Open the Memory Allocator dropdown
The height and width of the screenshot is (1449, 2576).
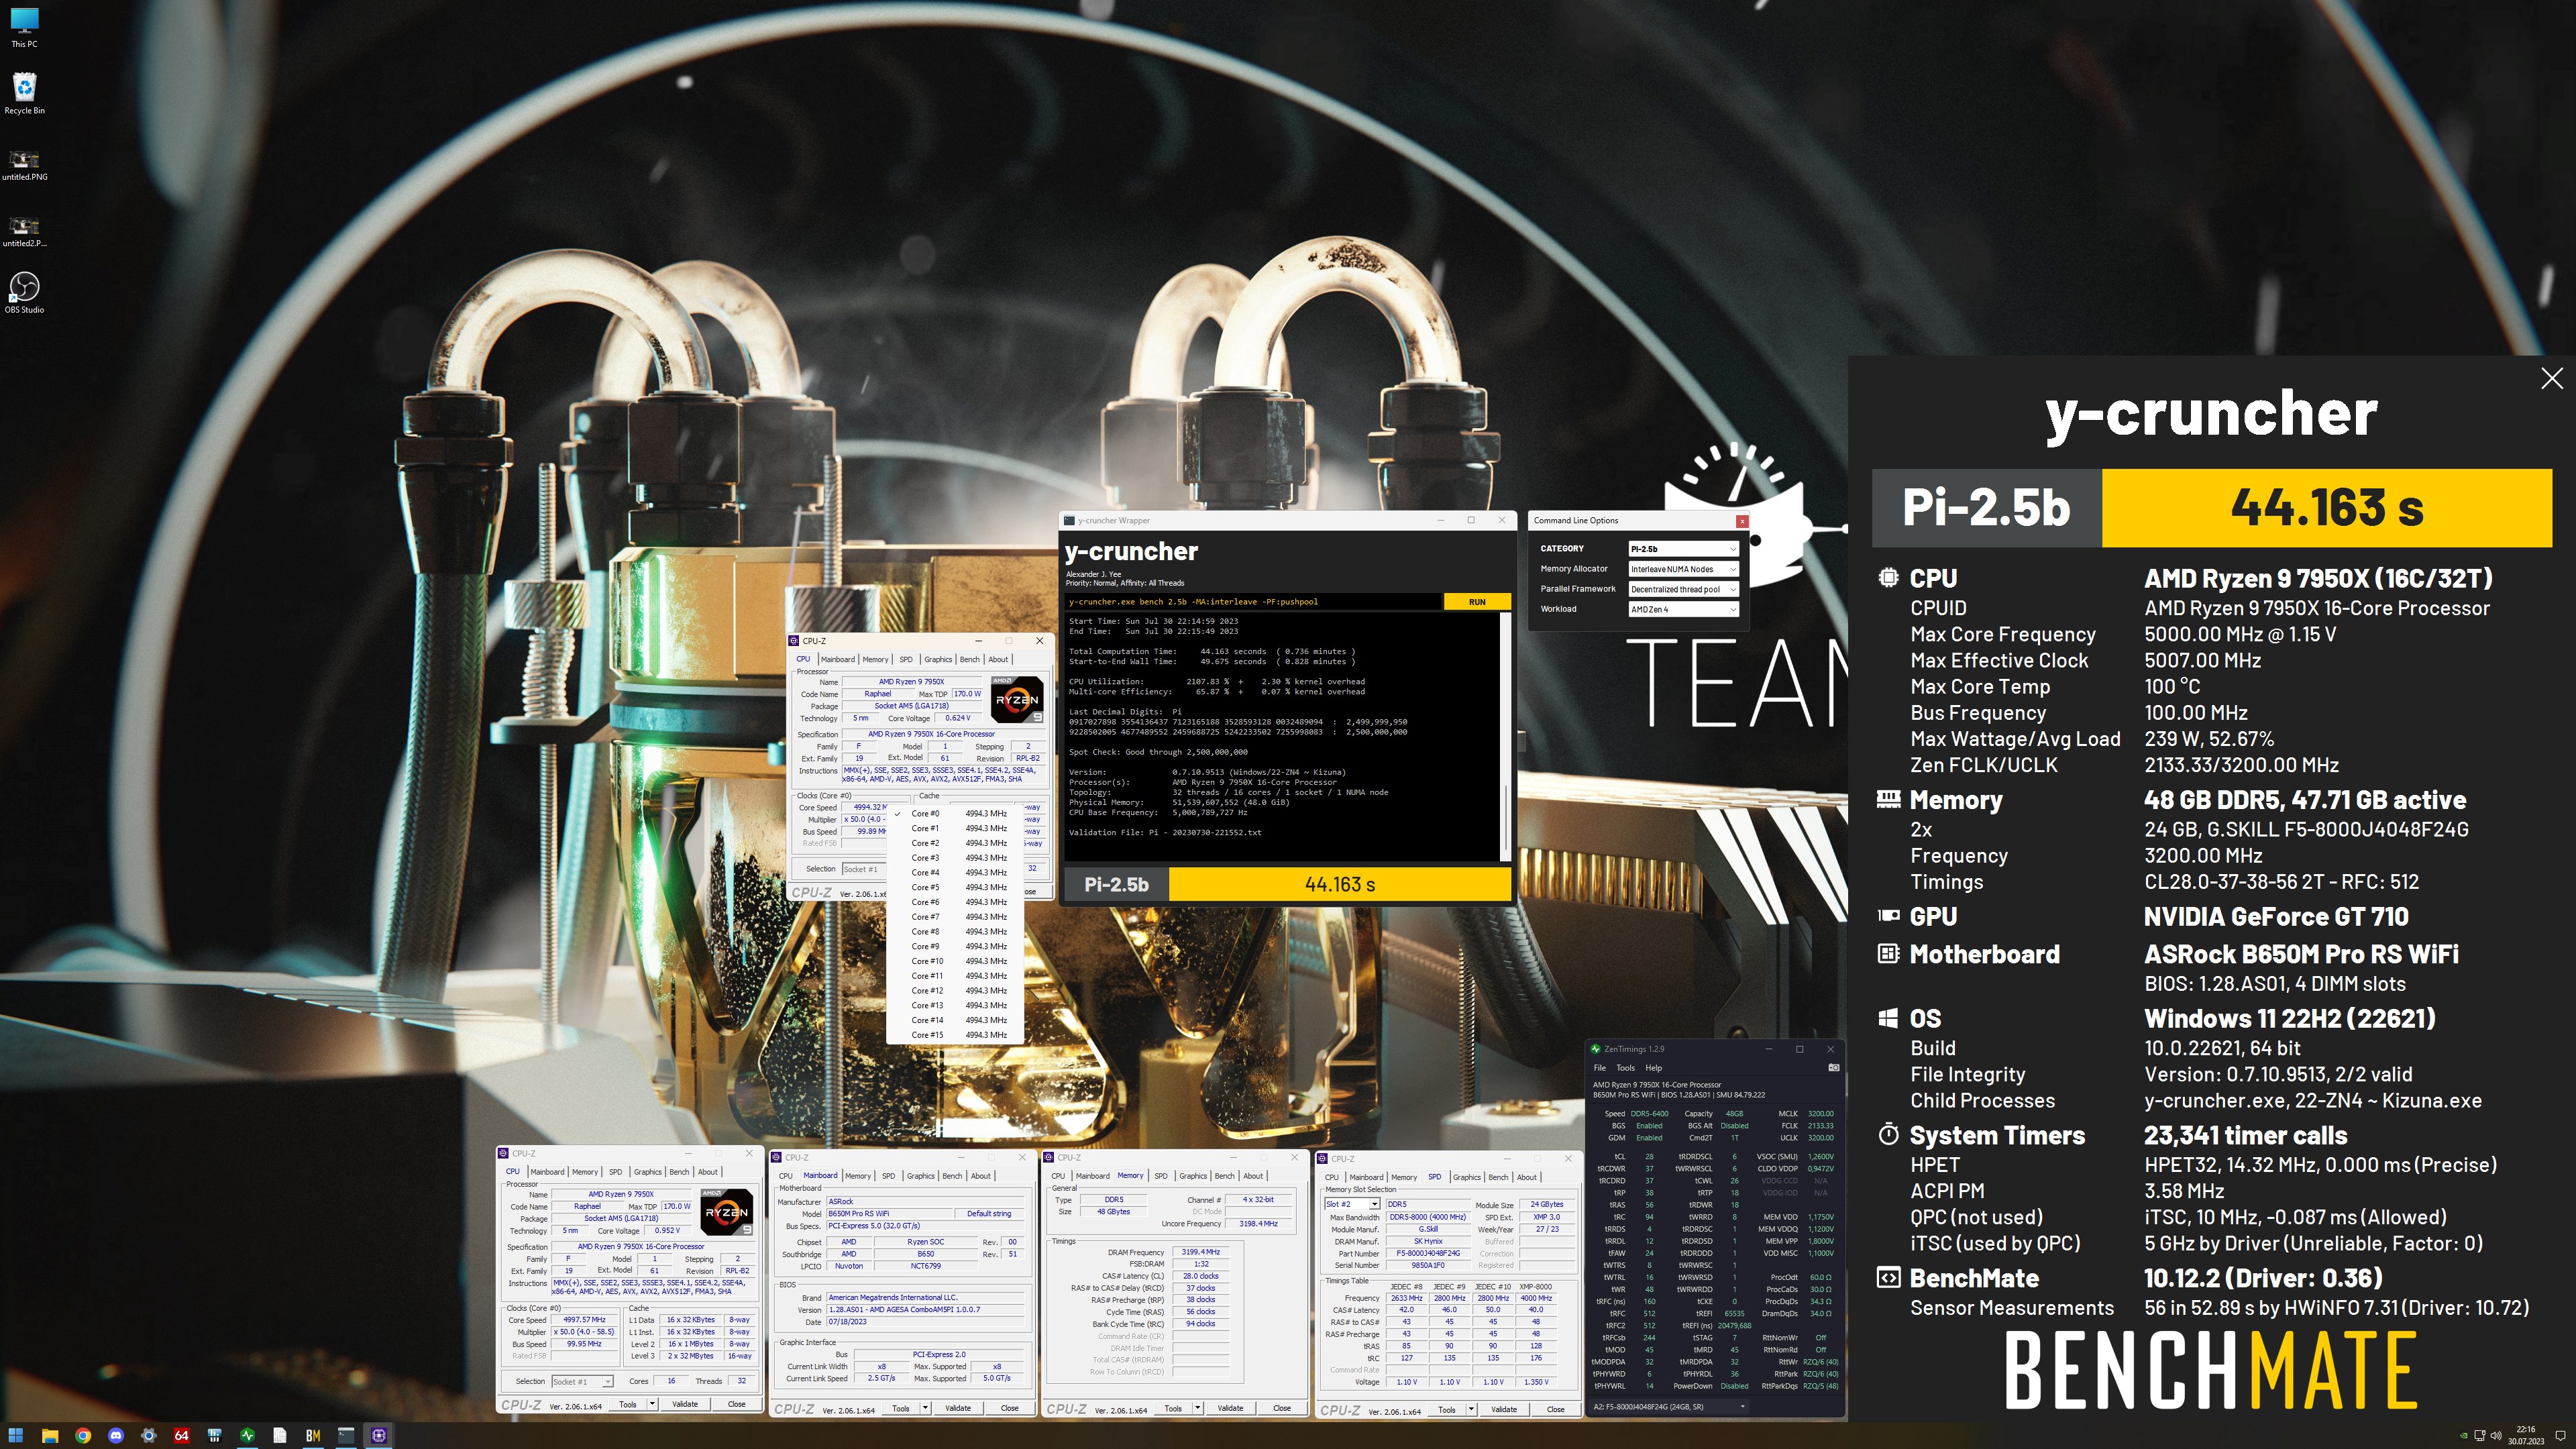tap(1683, 569)
